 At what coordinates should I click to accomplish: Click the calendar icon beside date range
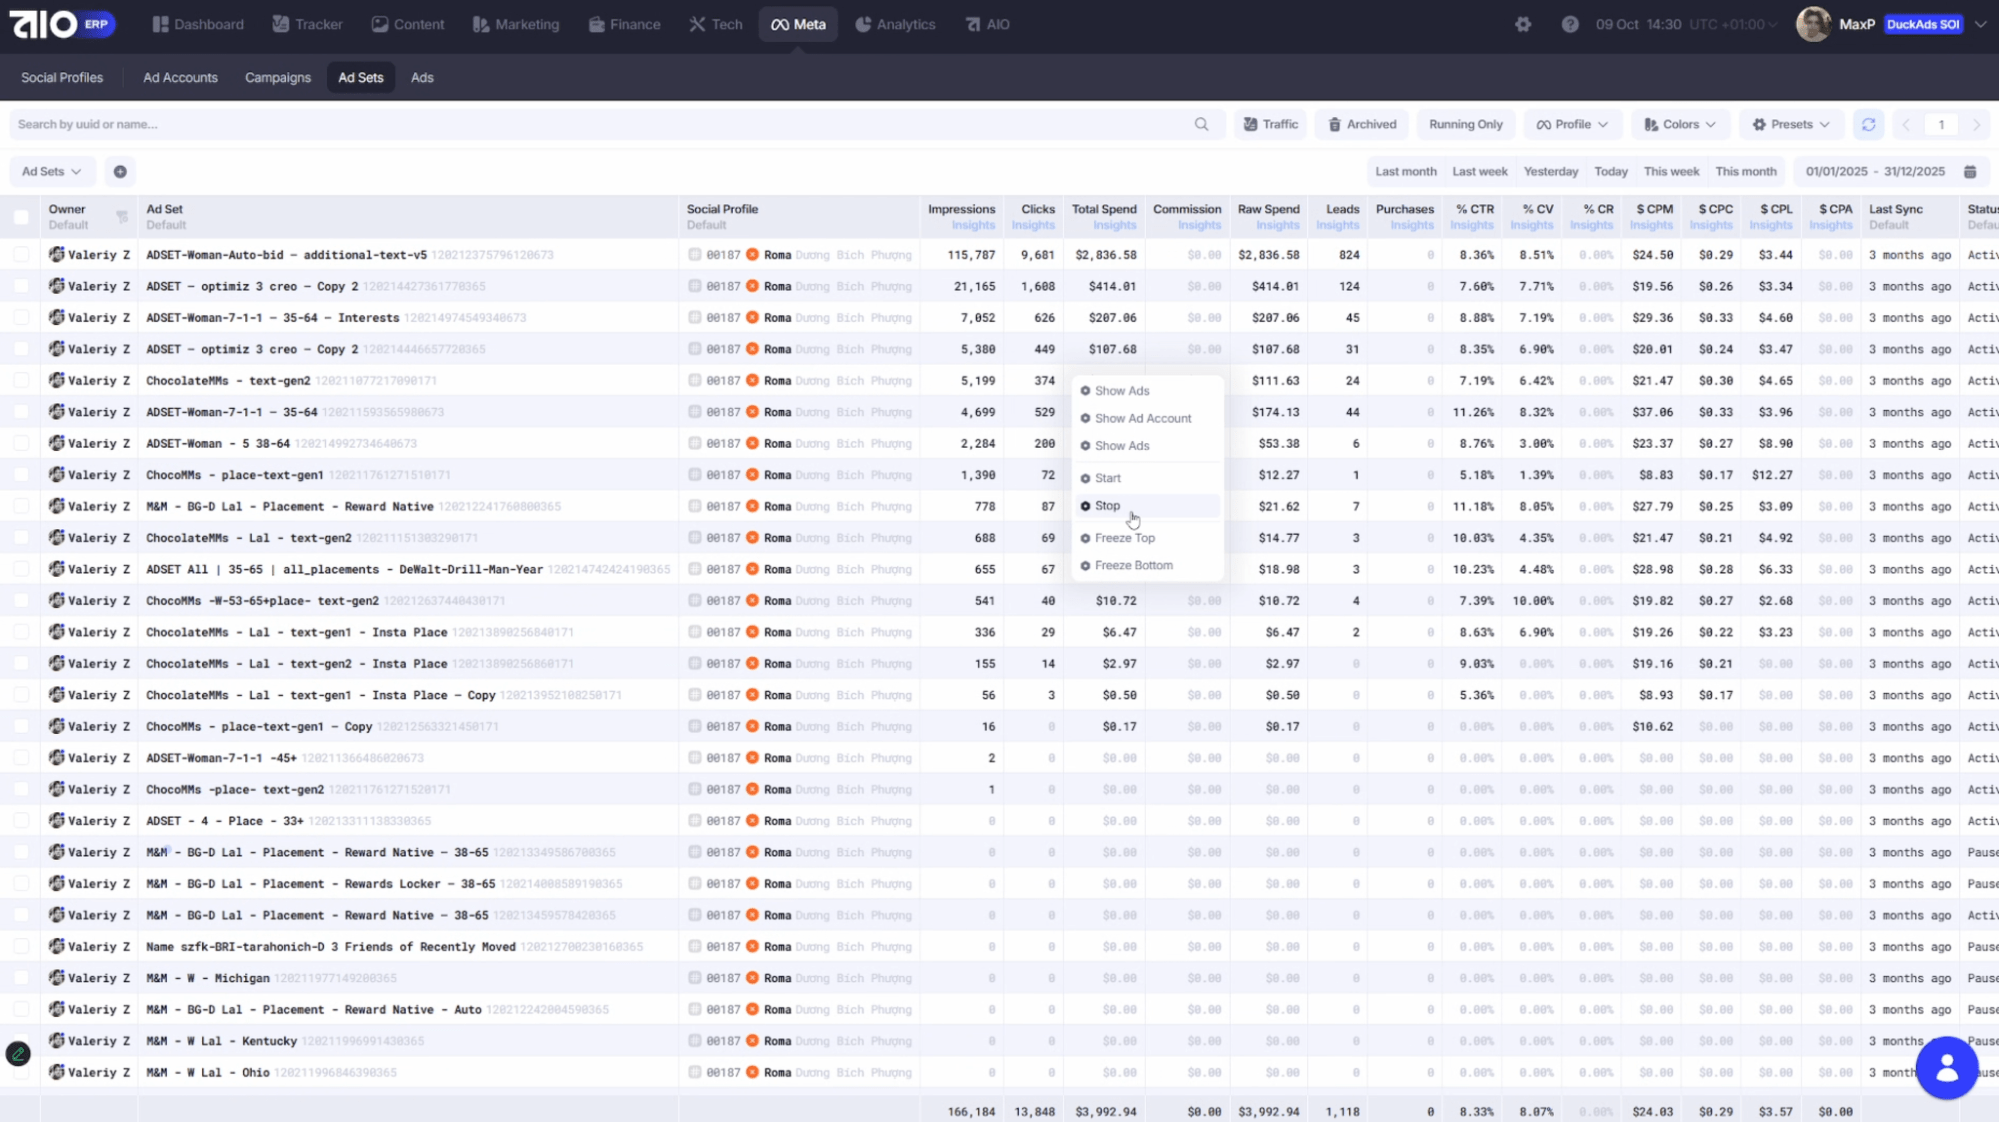click(1970, 172)
